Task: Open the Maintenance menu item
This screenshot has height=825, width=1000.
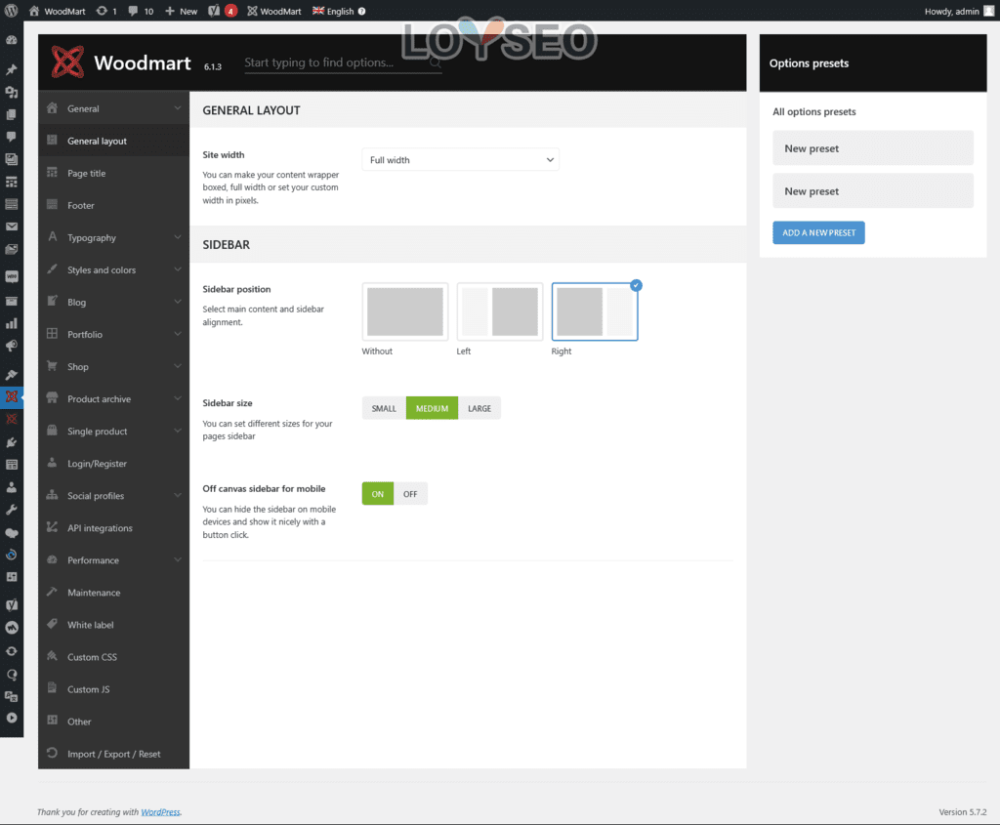Action: [114, 592]
